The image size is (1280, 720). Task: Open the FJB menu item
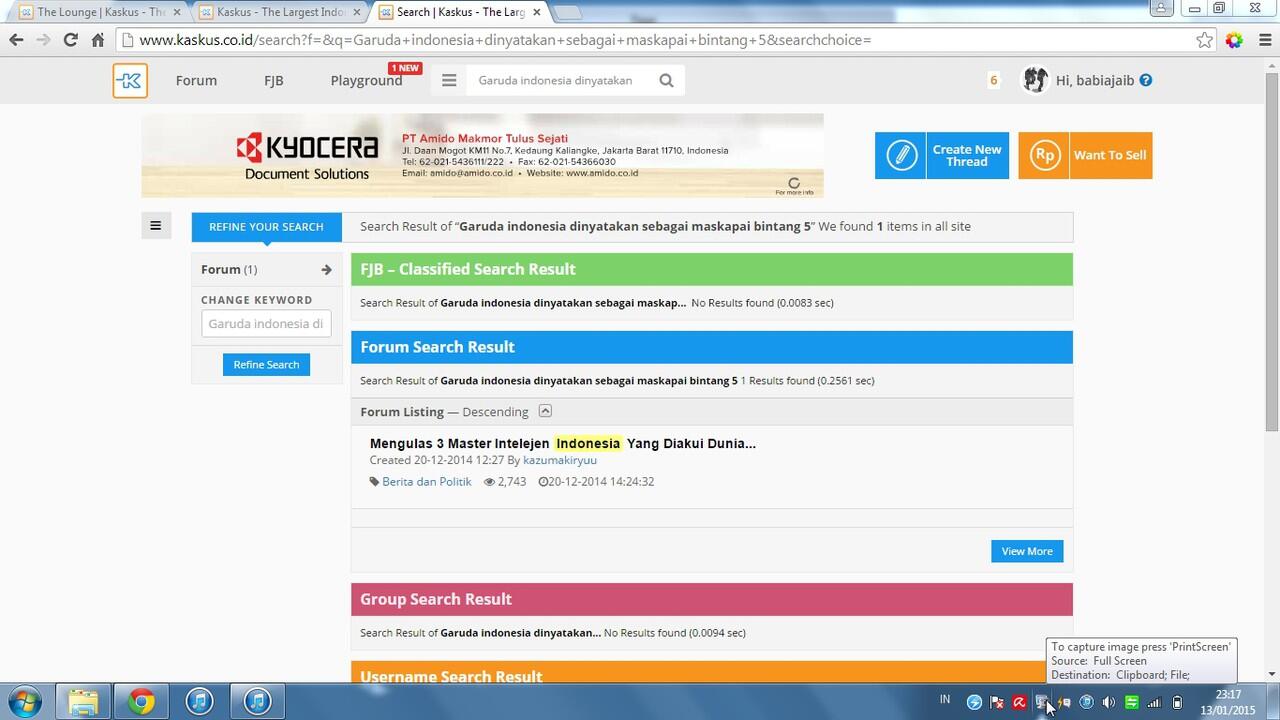274,81
